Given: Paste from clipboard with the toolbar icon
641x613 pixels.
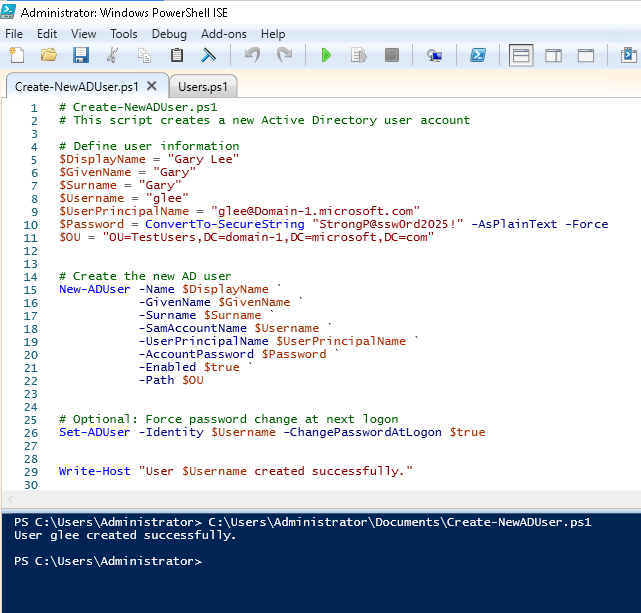Looking at the screenshot, I should [177, 55].
